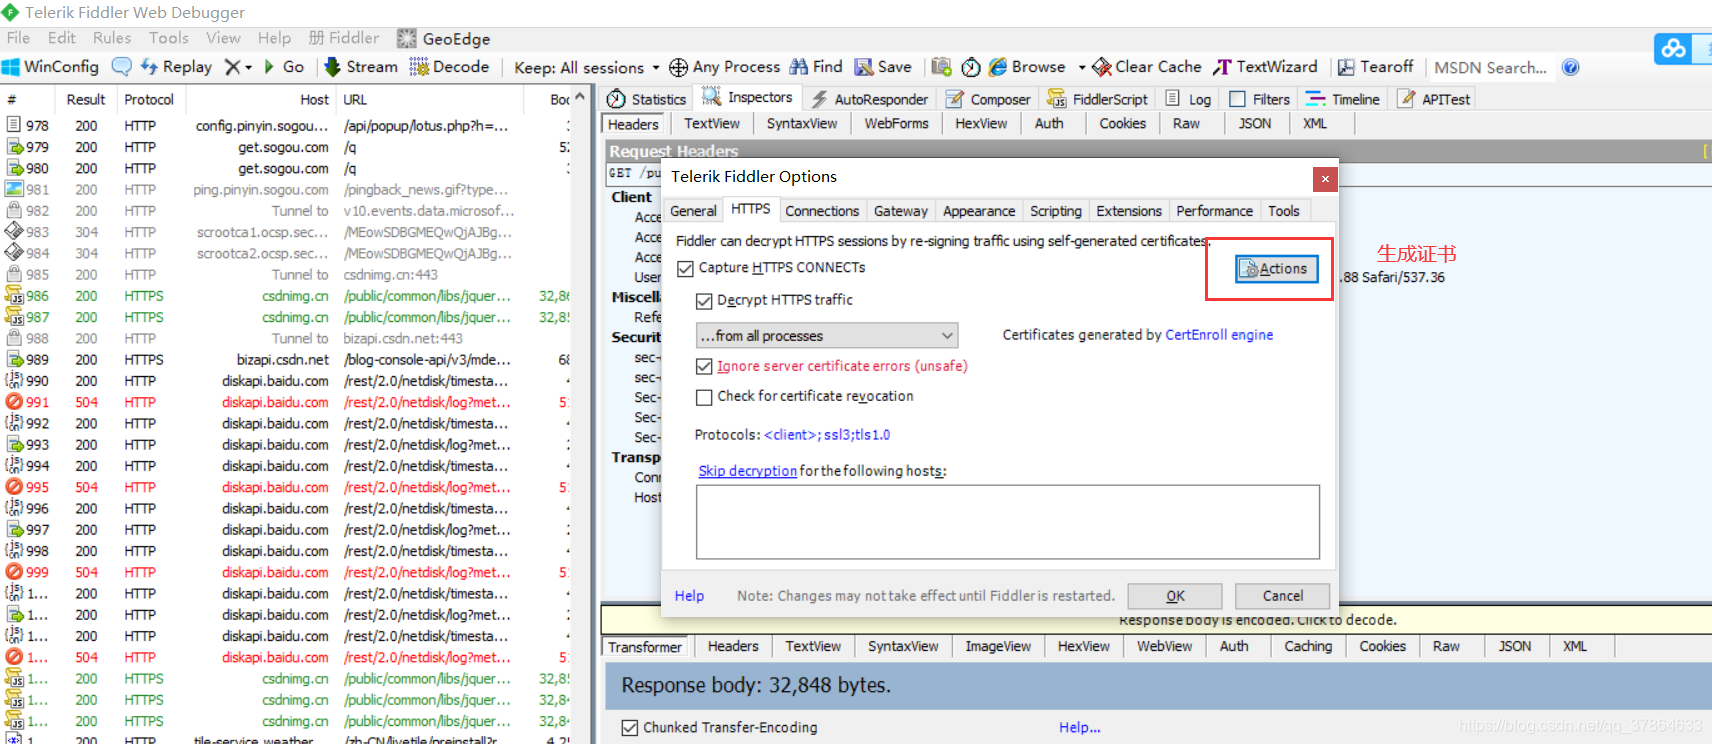Image resolution: width=1712 pixels, height=744 pixels.
Task: Click the Tearoff toolbar button
Action: 1375,67
